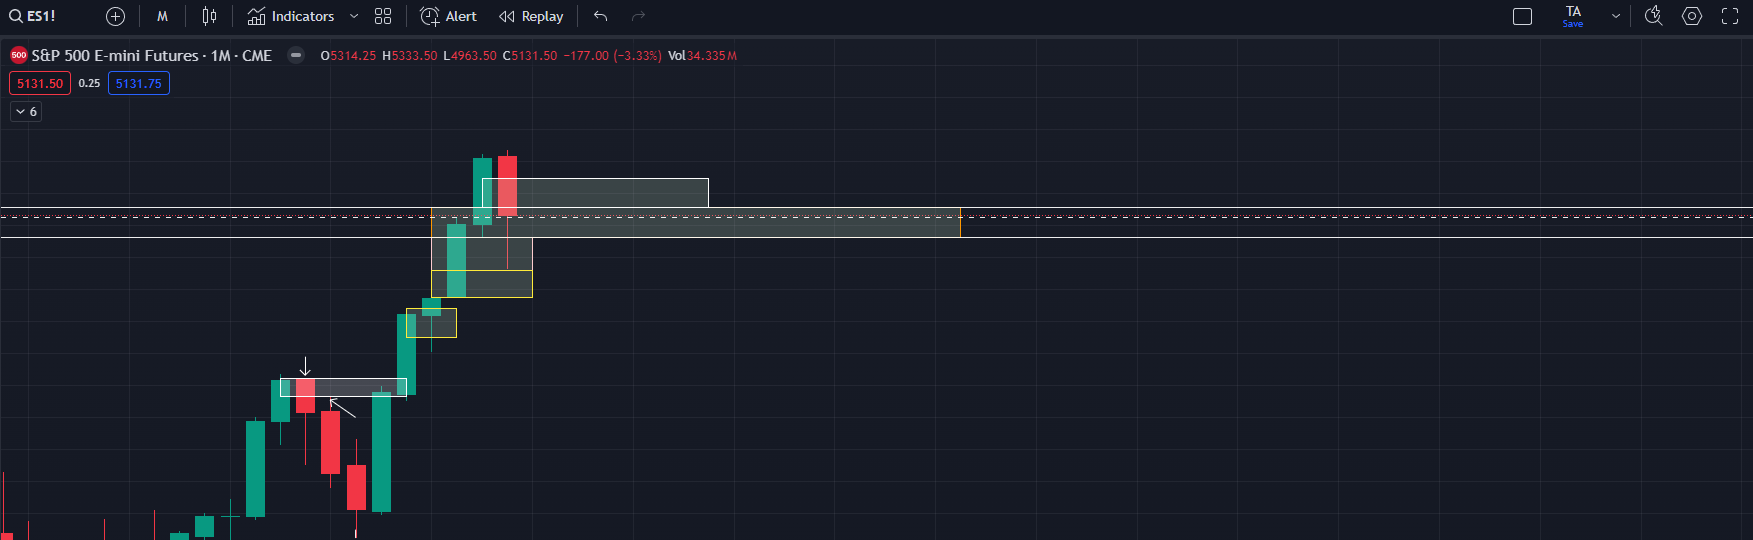Expand the collapsed indicators legend showing 6

coord(26,112)
